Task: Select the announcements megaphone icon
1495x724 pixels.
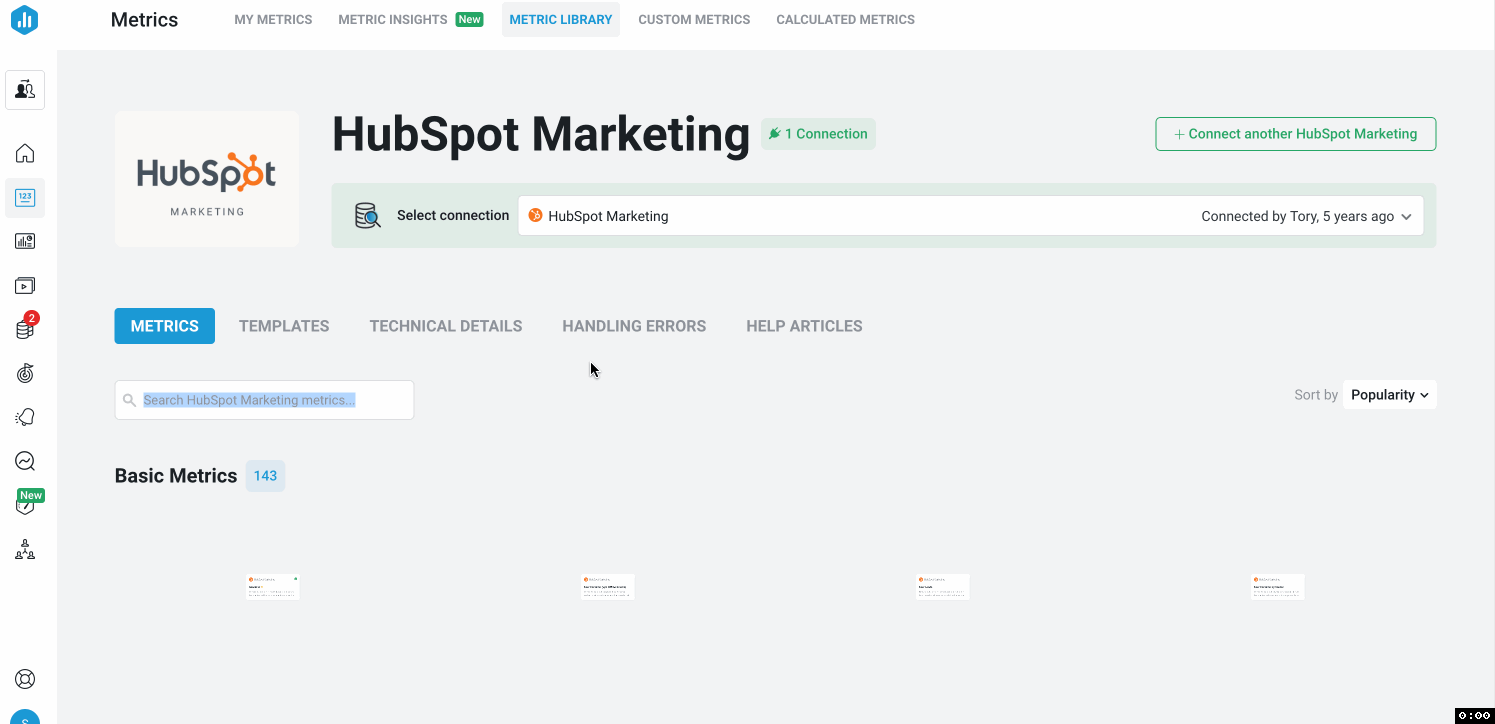Action: (24, 416)
